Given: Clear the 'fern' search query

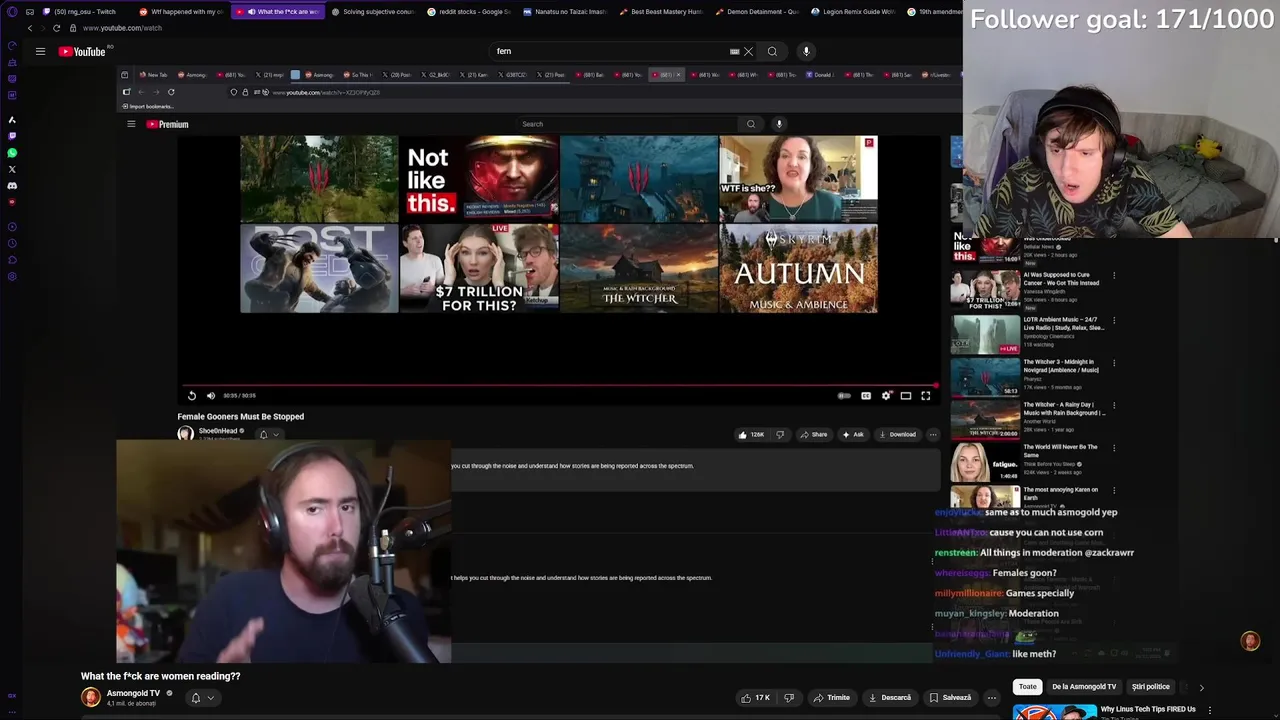Looking at the screenshot, I should pyautogui.click(x=748, y=51).
